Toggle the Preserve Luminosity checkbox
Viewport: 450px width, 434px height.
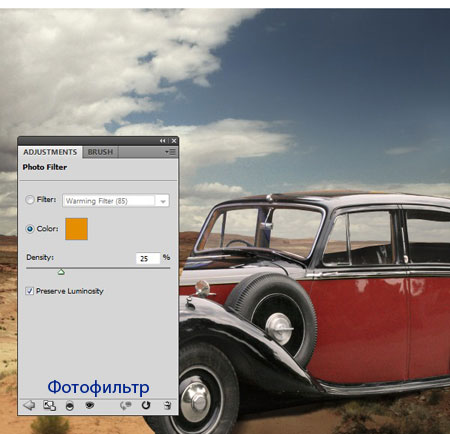pyautogui.click(x=30, y=291)
